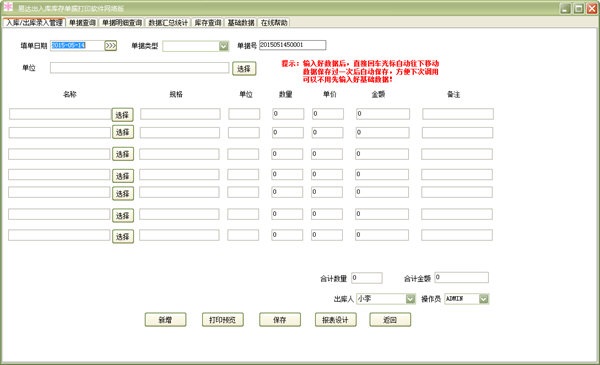
Task: Click the red 提示 hint text
Action: pyautogui.click(x=360, y=72)
